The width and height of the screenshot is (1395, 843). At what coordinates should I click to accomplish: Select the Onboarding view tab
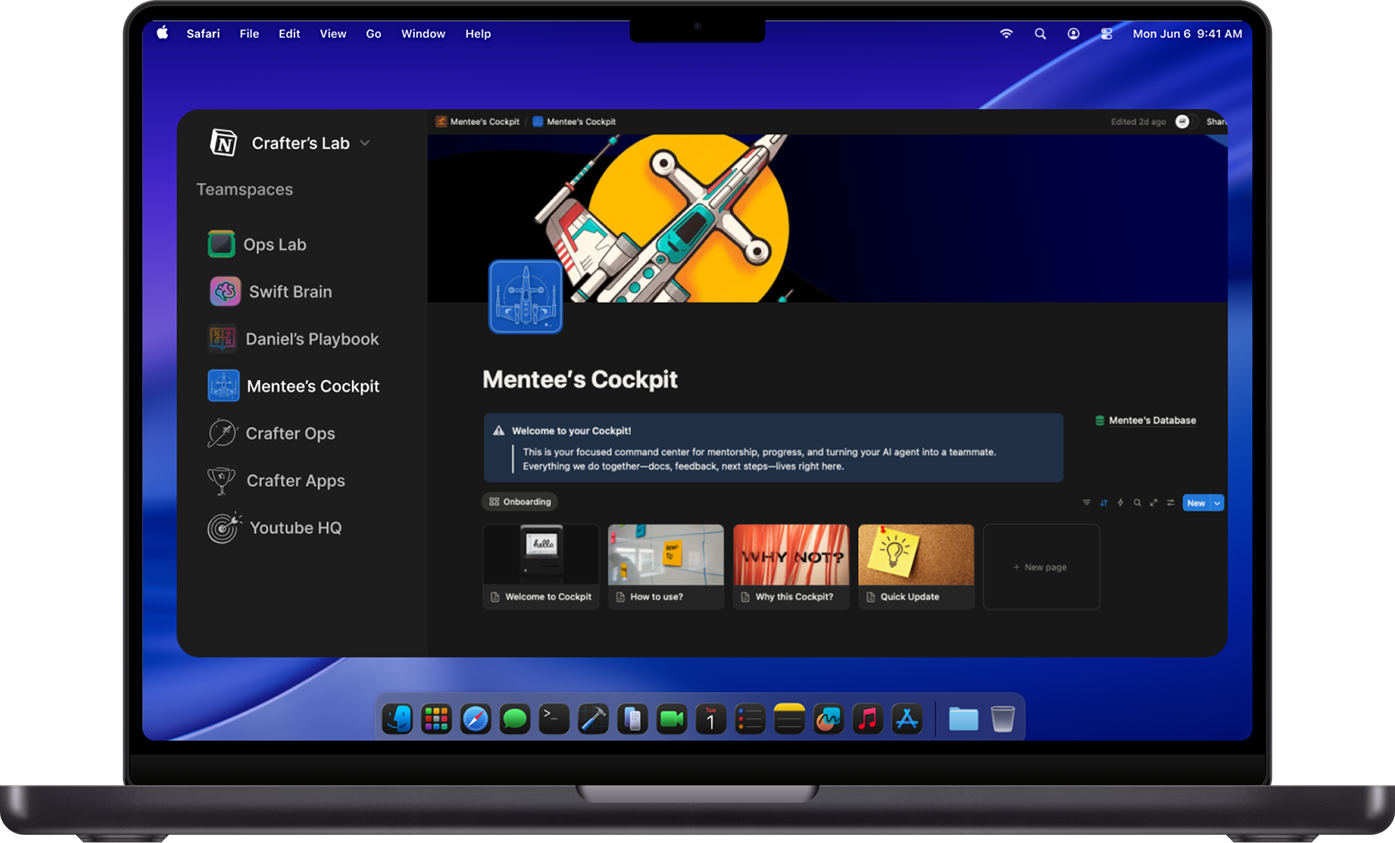pos(520,502)
